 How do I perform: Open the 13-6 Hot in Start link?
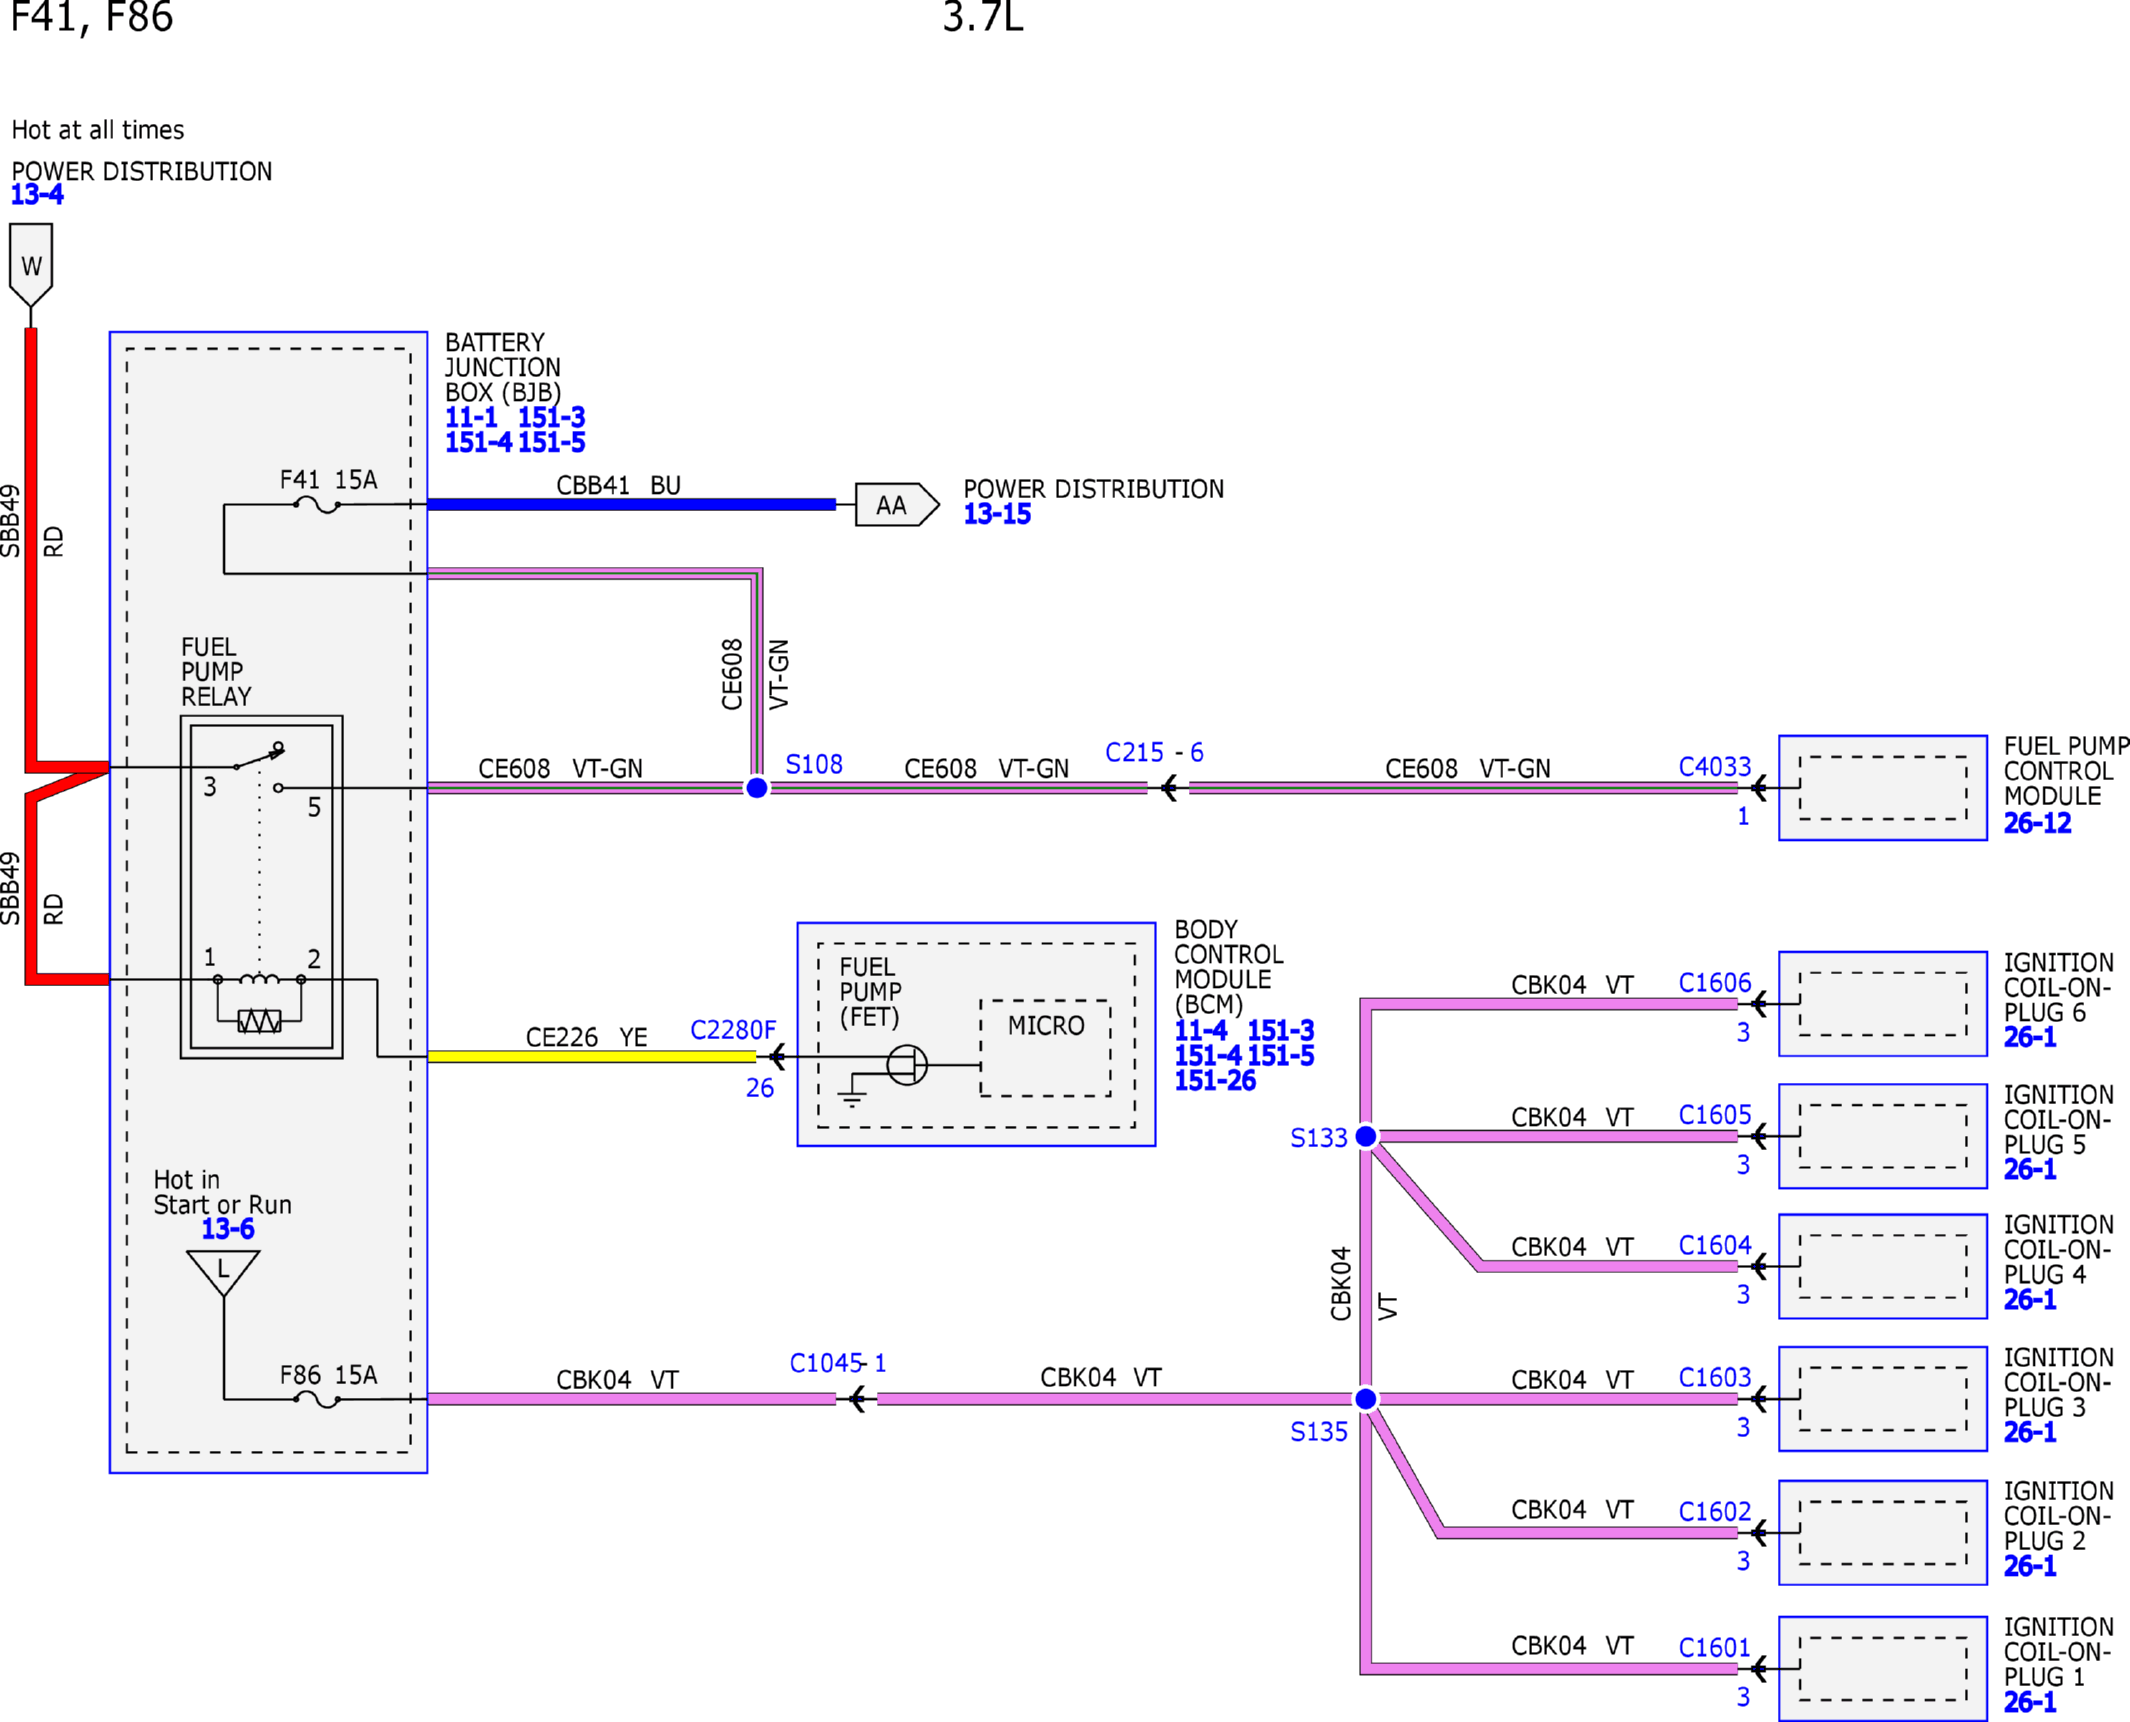tap(227, 1228)
